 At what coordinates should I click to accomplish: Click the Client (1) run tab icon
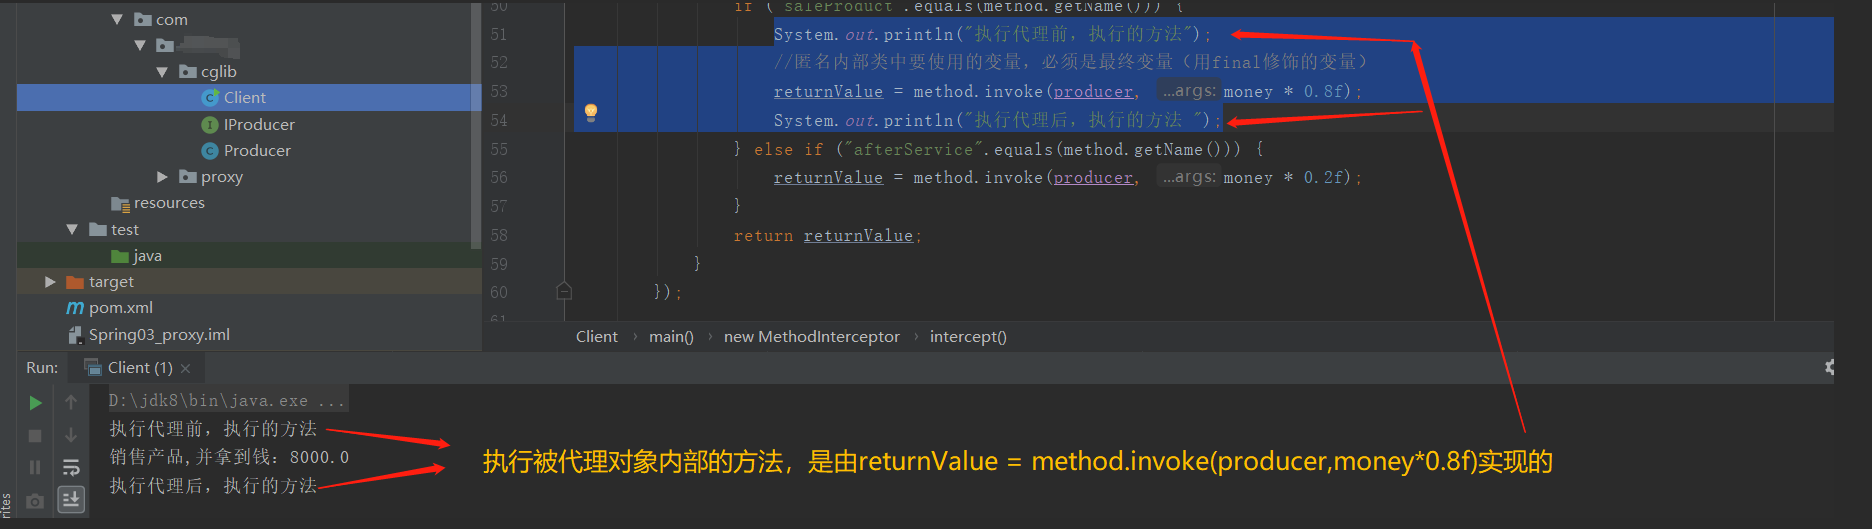(x=92, y=367)
